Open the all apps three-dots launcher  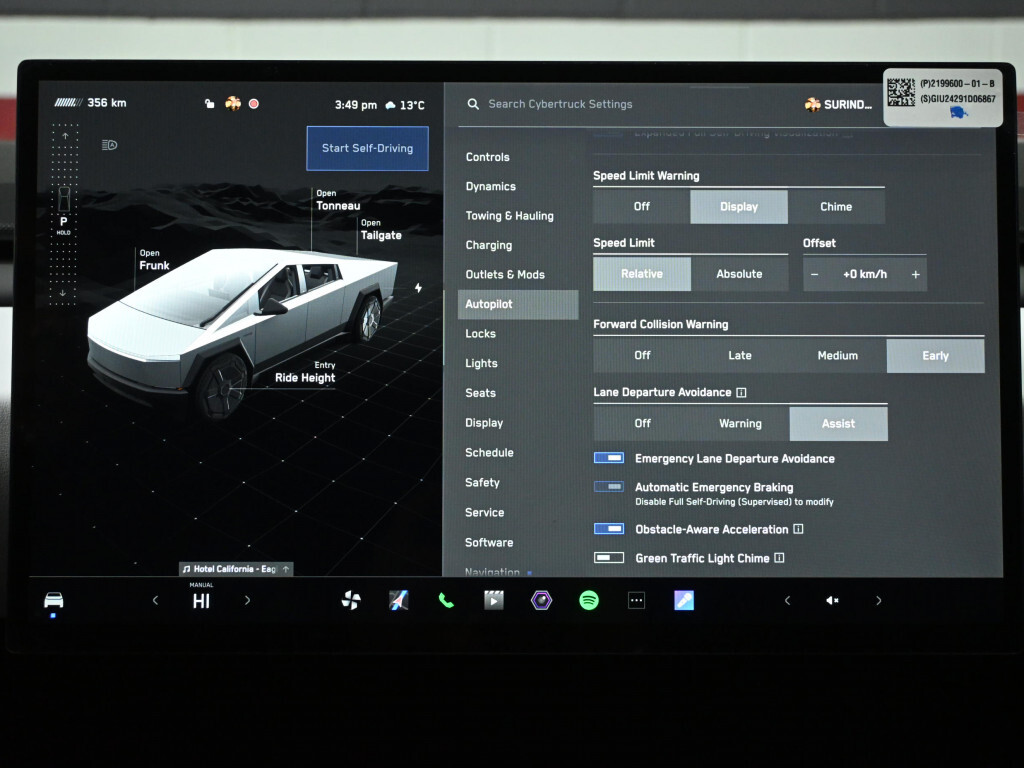(637, 600)
